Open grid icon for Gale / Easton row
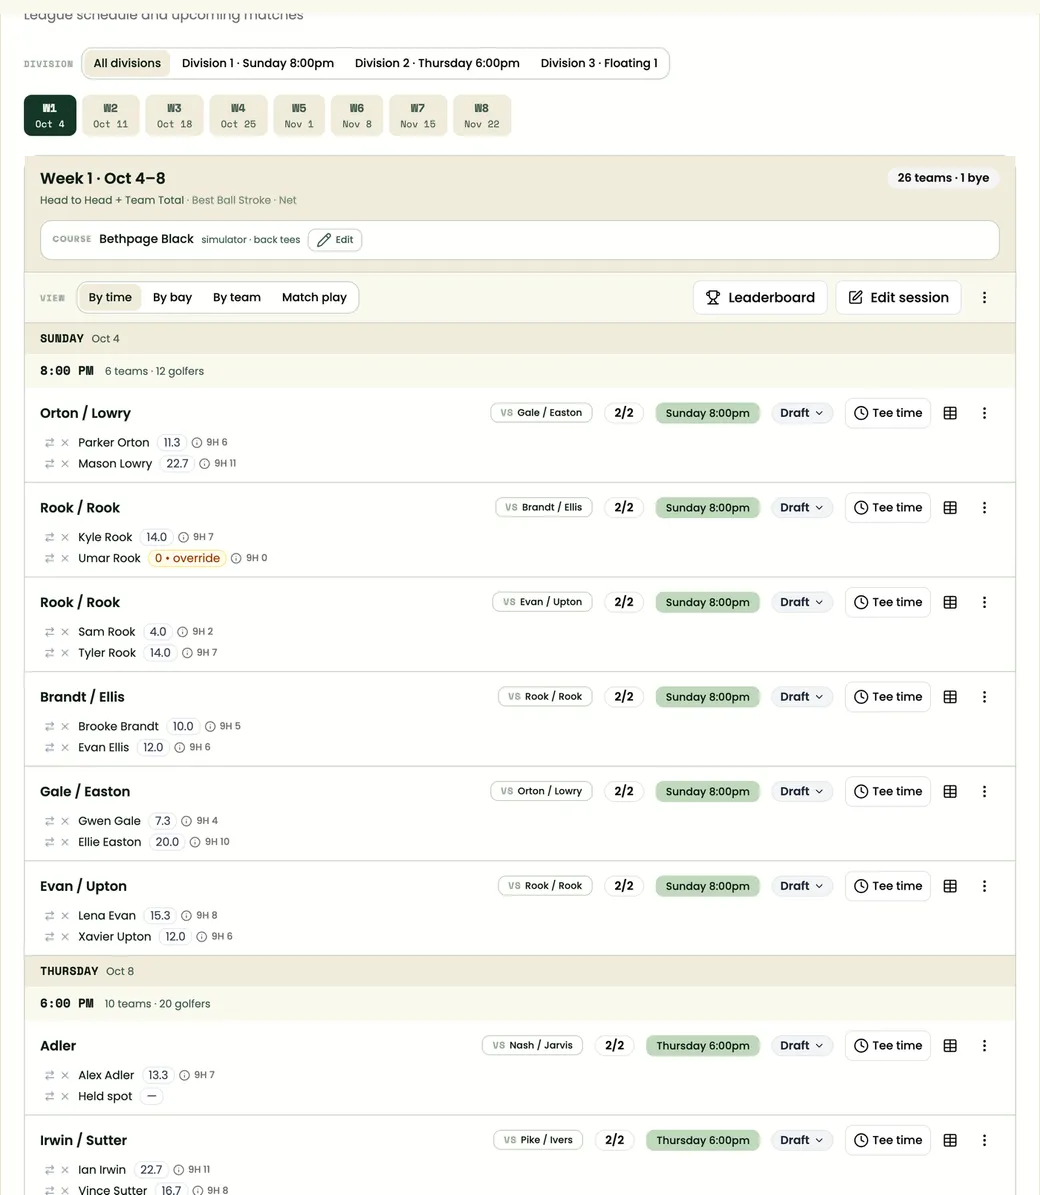Screen dimensions: 1040x1195 (950, 791)
